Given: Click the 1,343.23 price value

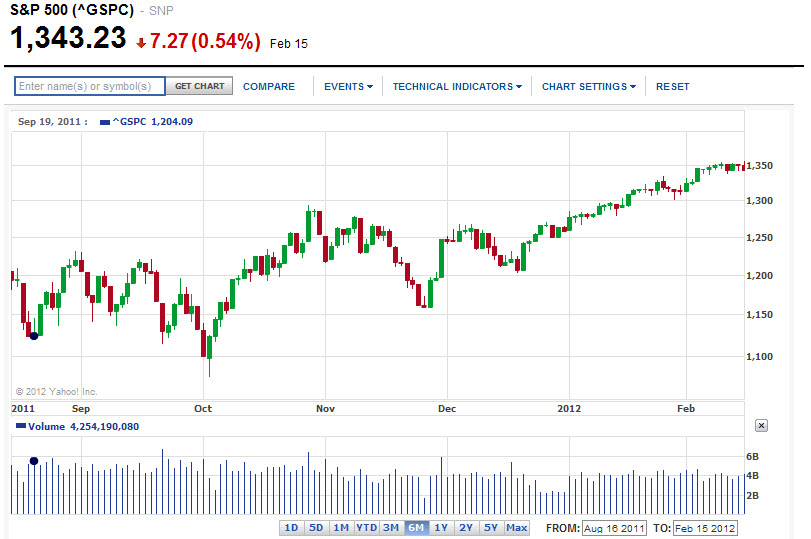Looking at the screenshot, I should 68,38.
